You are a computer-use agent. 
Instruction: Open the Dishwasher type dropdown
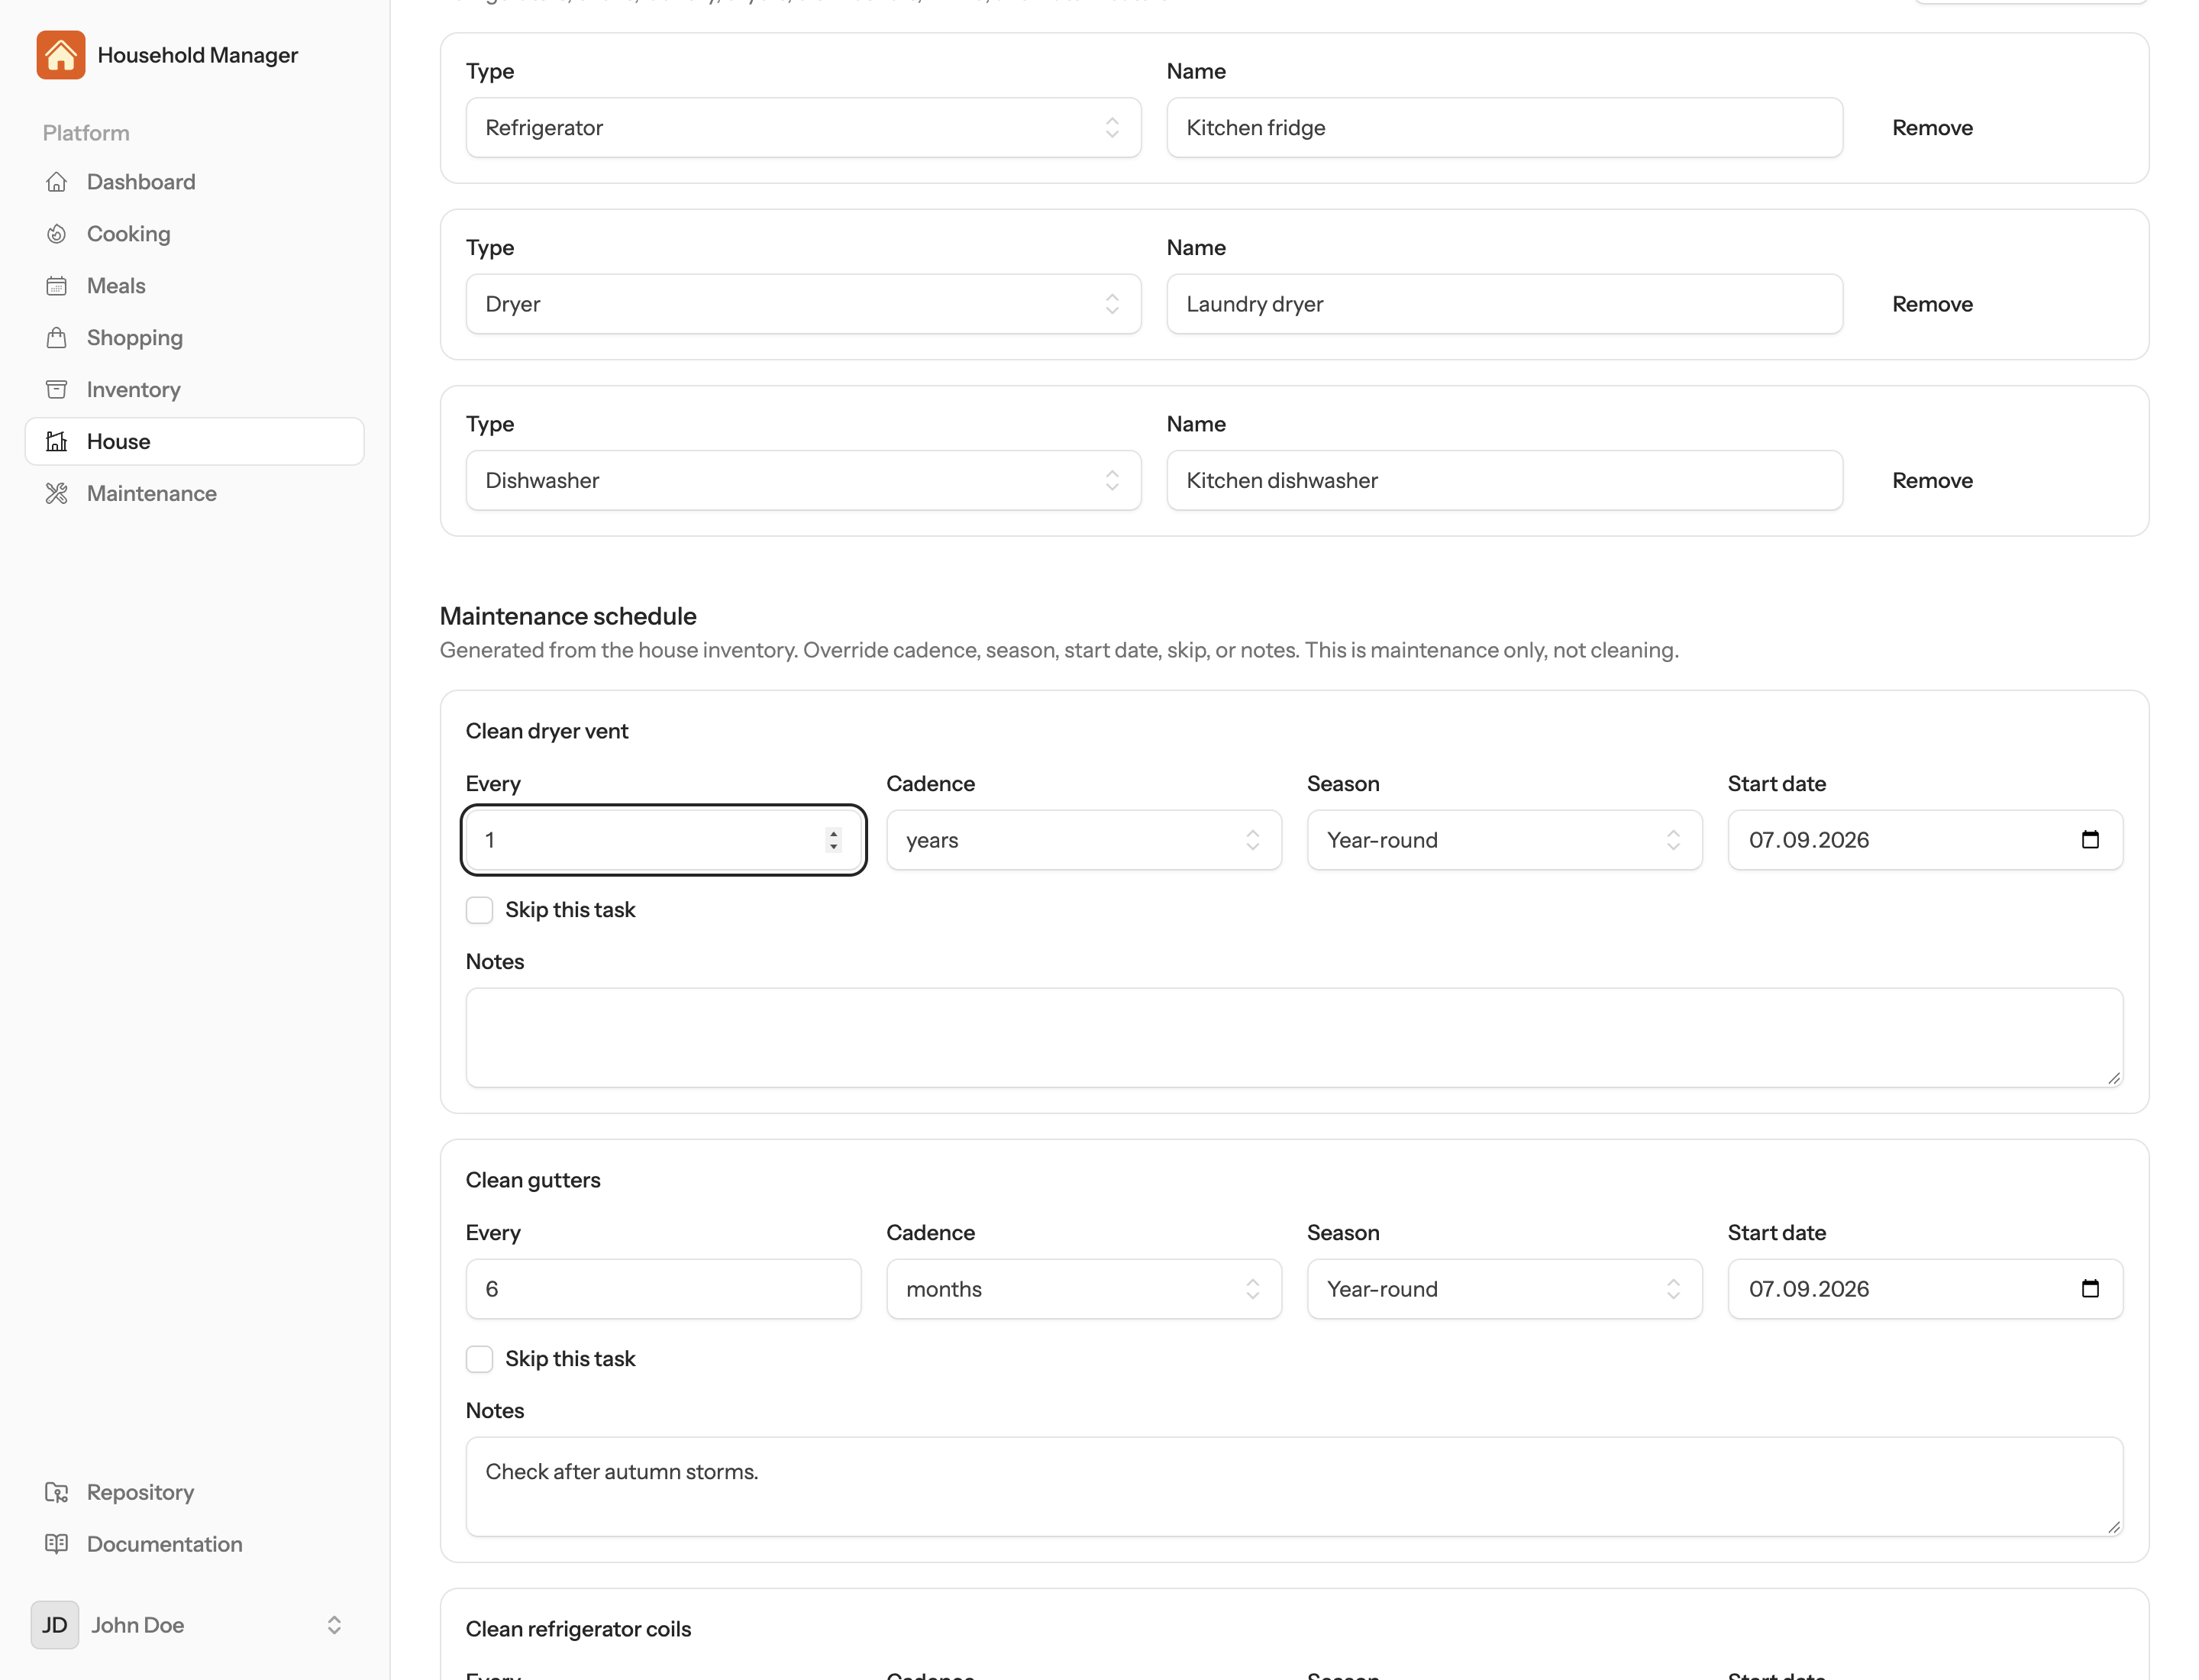(x=803, y=481)
